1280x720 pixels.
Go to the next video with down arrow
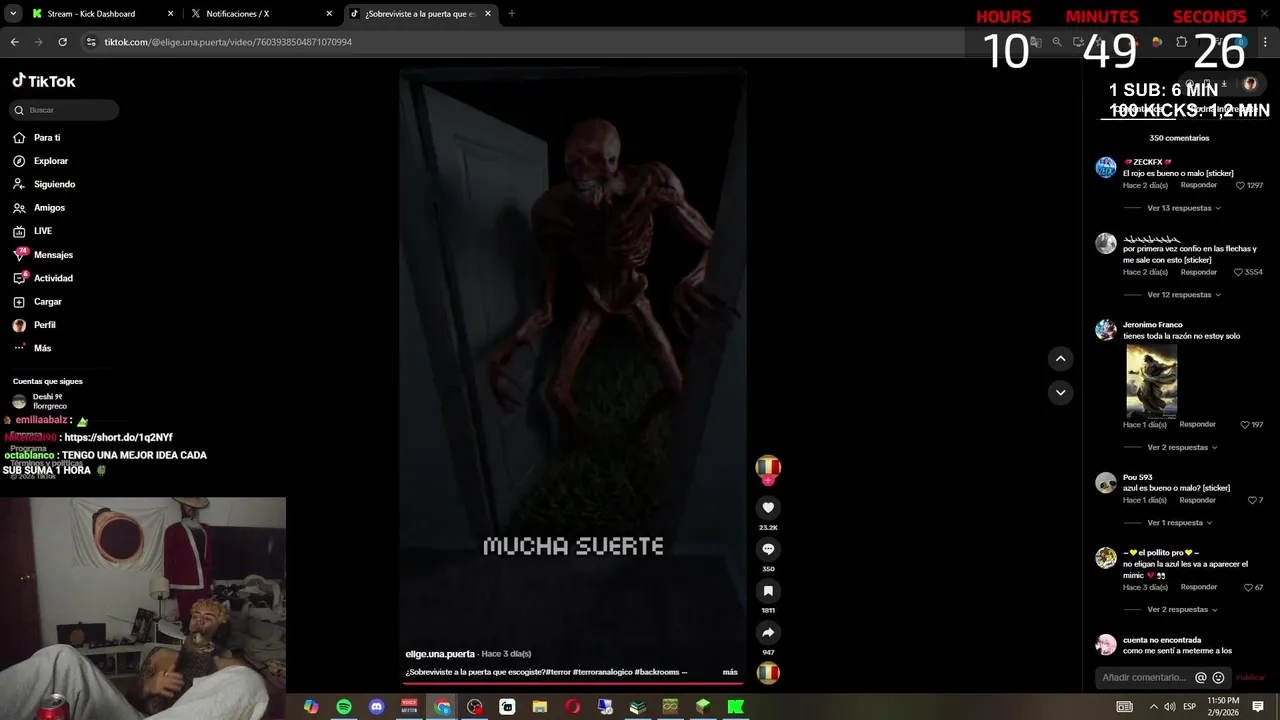click(x=1061, y=392)
